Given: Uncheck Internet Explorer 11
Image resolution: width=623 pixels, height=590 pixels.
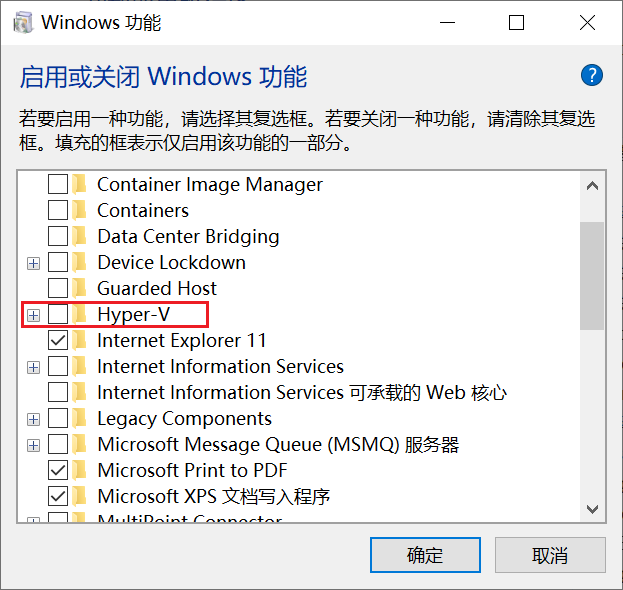Looking at the screenshot, I should point(58,340).
